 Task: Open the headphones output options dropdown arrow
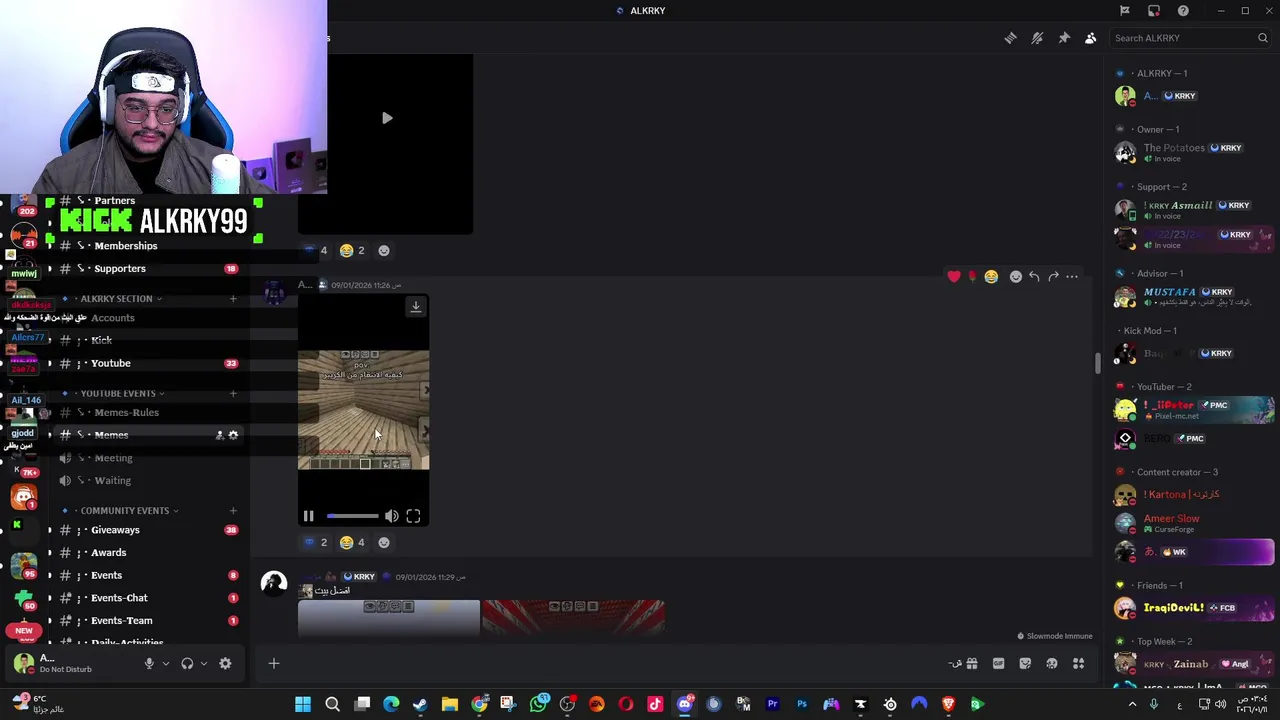point(204,663)
